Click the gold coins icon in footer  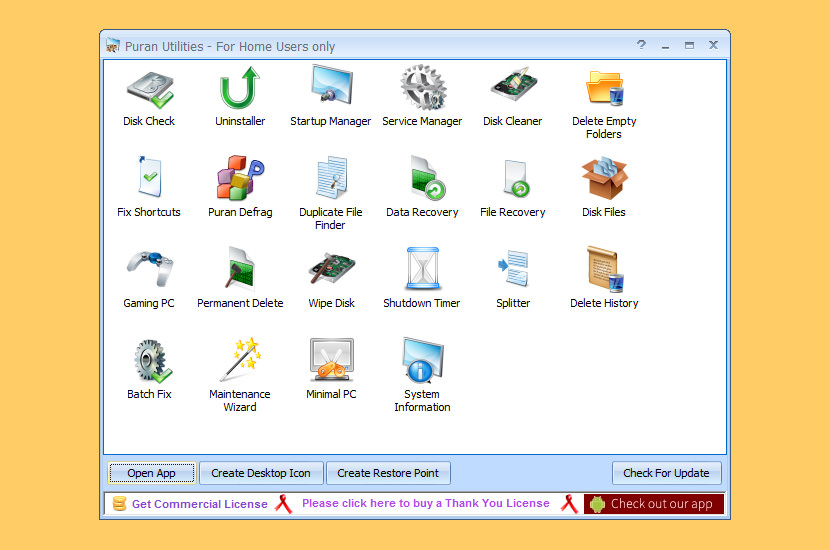(x=120, y=503)
